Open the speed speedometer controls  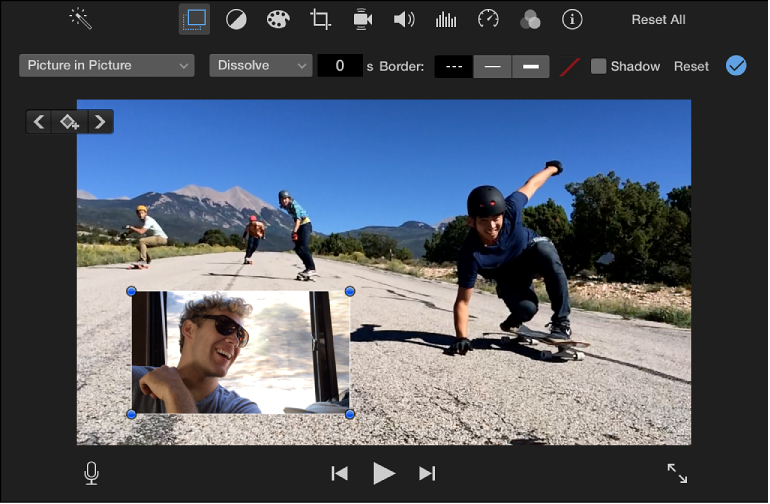[x=488, y=19]
